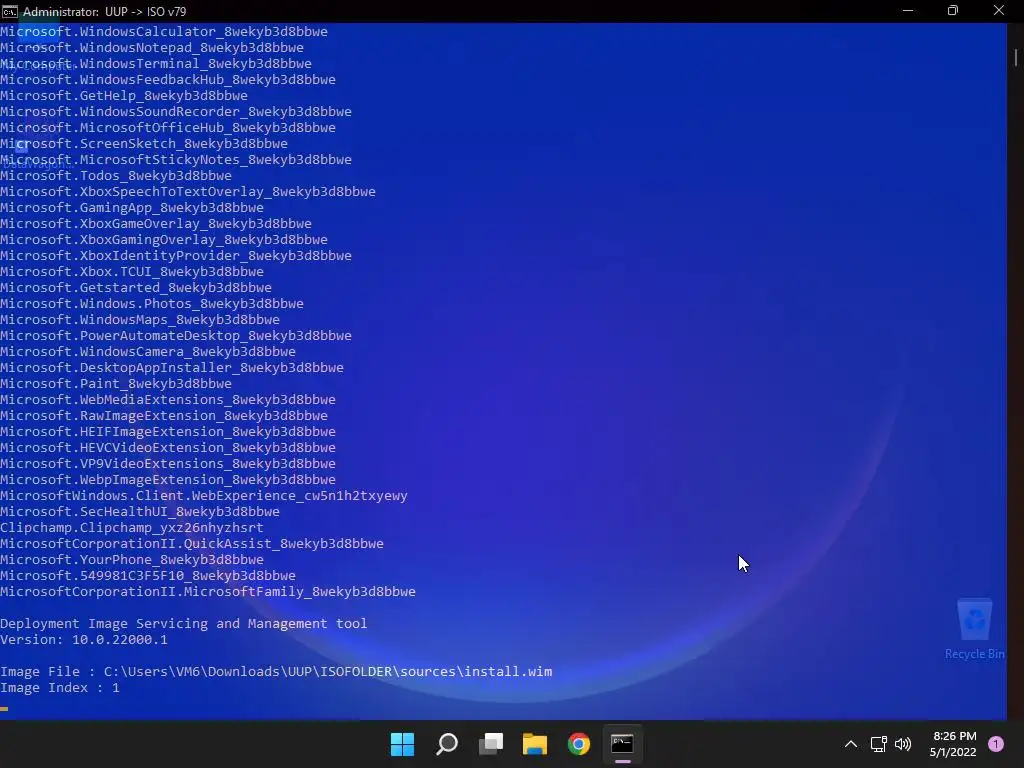The height and width of the screenshot is (768, 1024).
Task: Click the line 'Microsoft.Todos_8wekyb3d8bbwe'
Action: pos(116,176)
